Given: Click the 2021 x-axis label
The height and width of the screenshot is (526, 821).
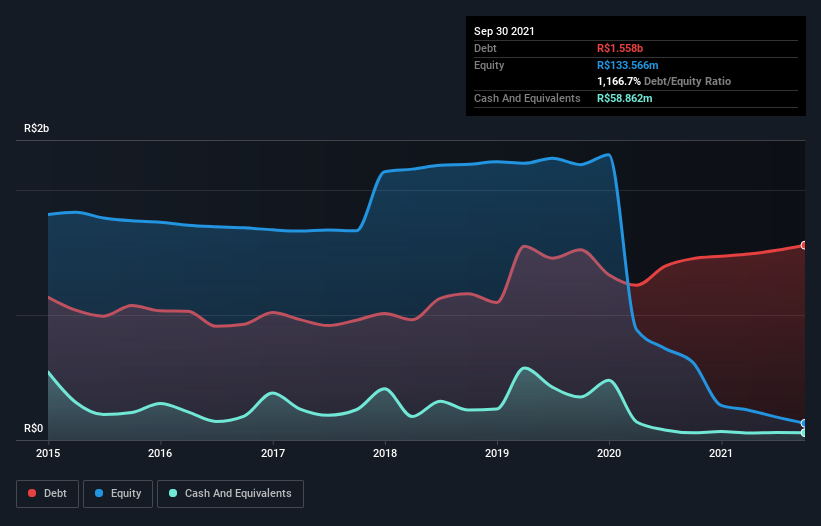Looking at the screenshot, I should coord(721,453).
